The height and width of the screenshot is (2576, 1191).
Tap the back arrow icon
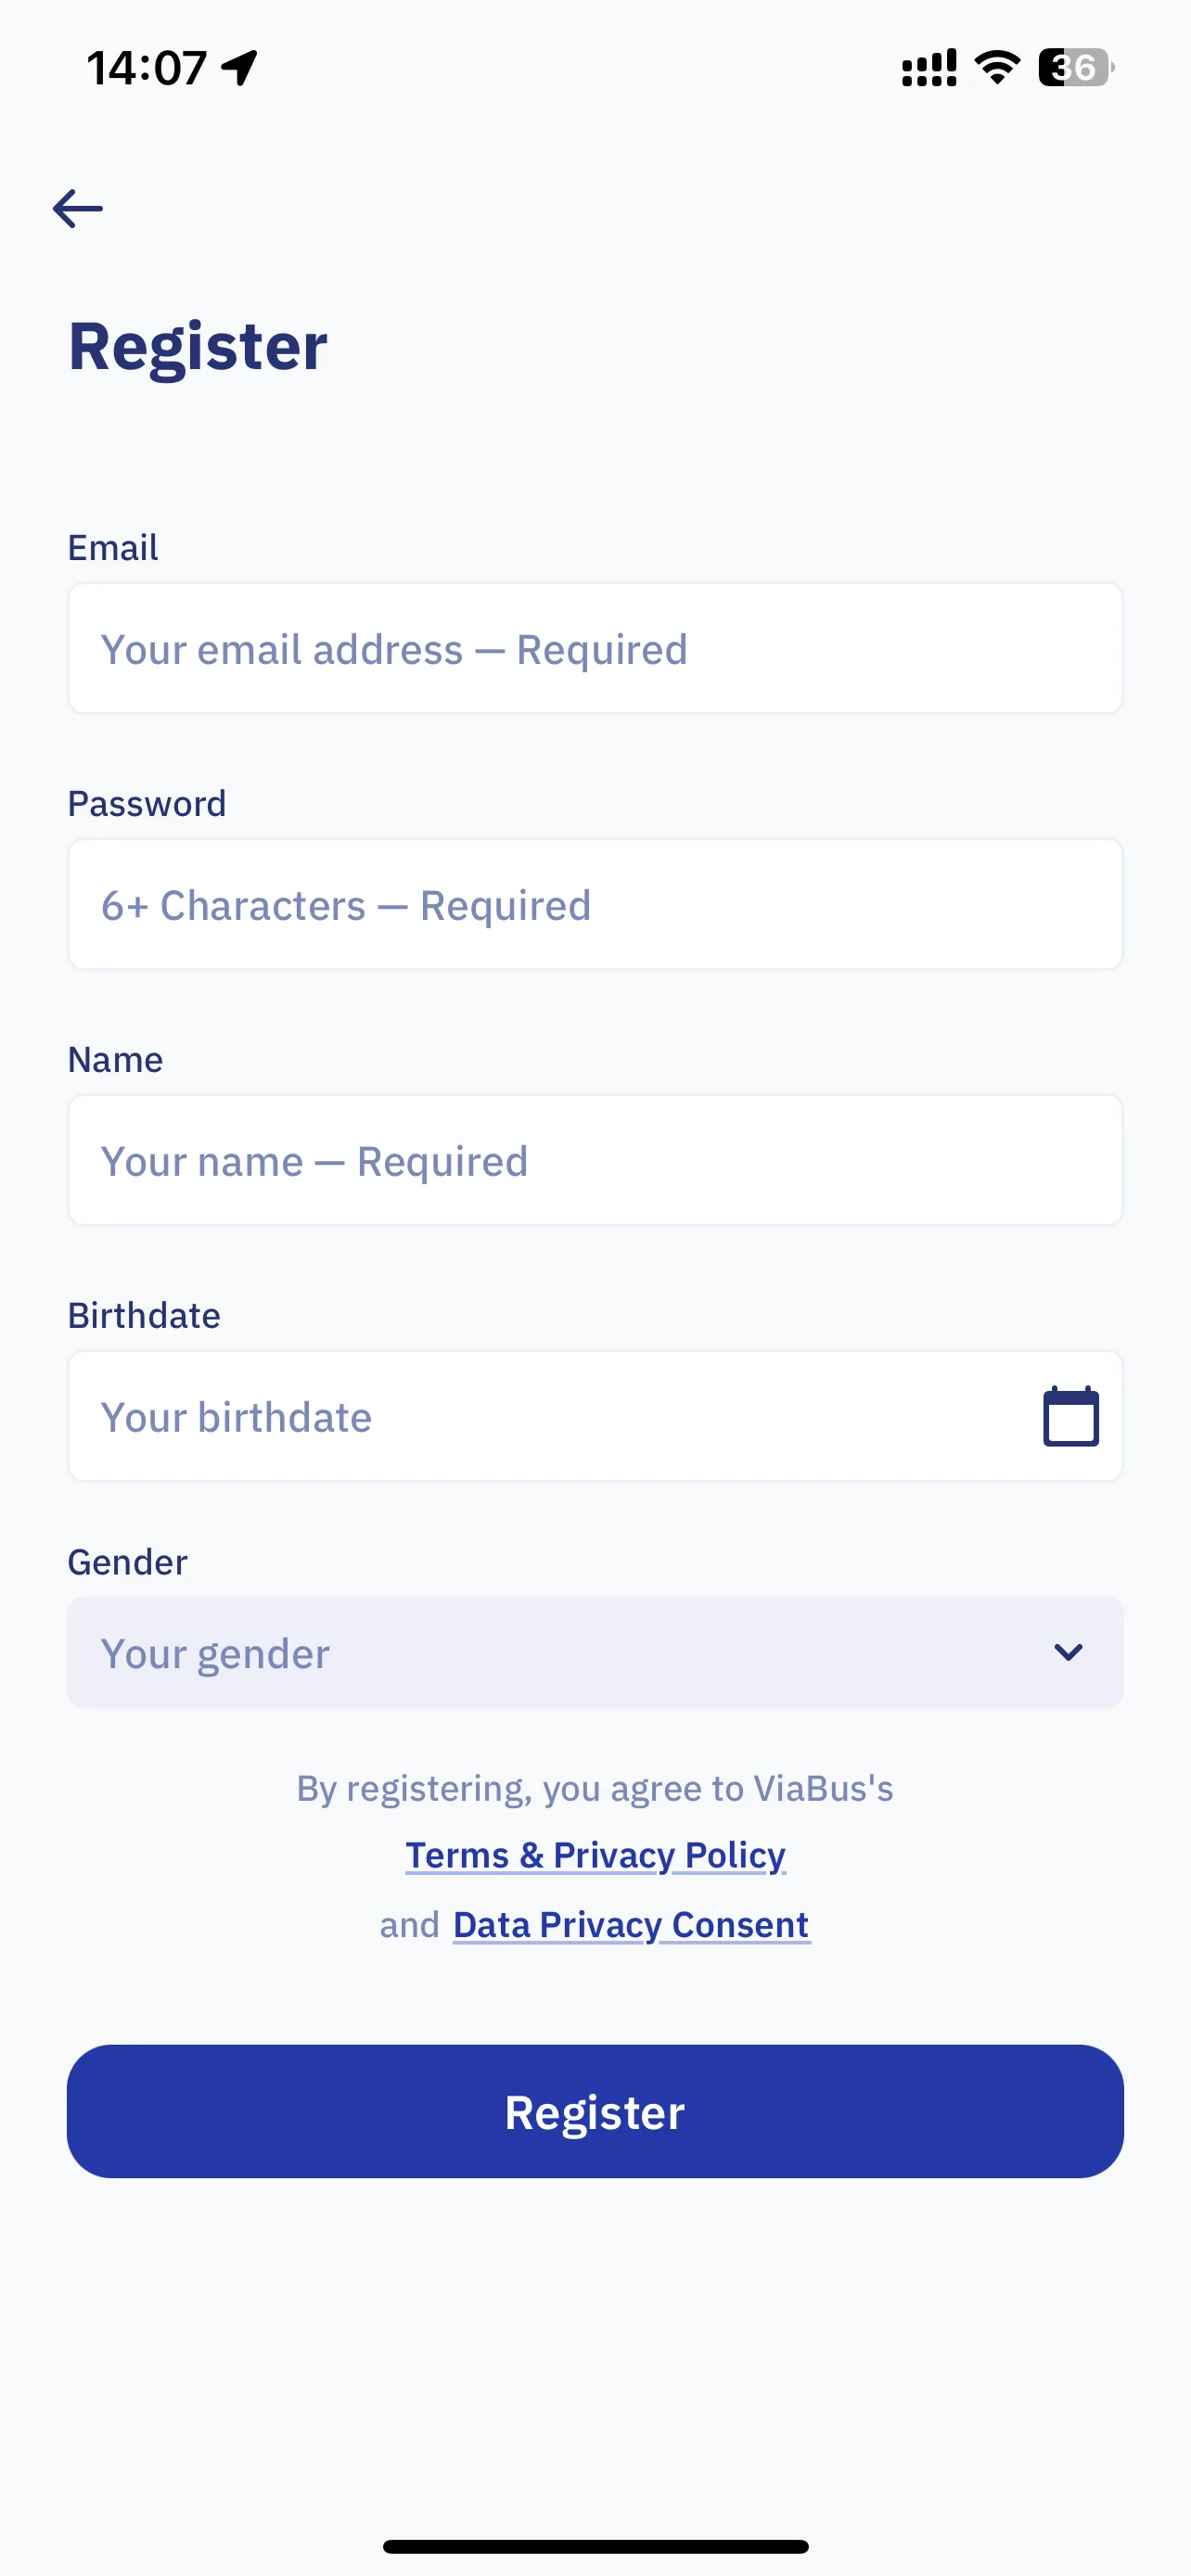78,208
